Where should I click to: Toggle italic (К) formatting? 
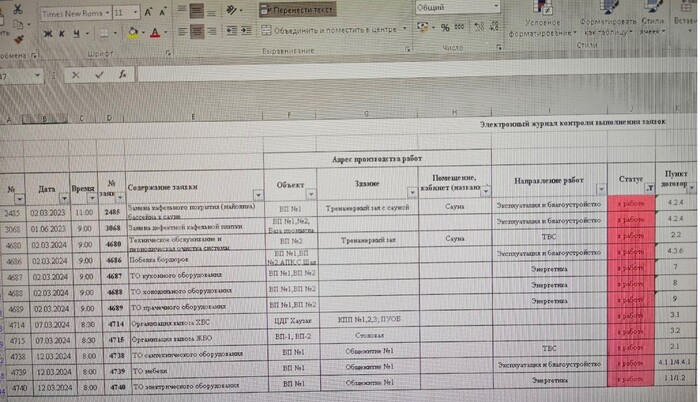62,34
